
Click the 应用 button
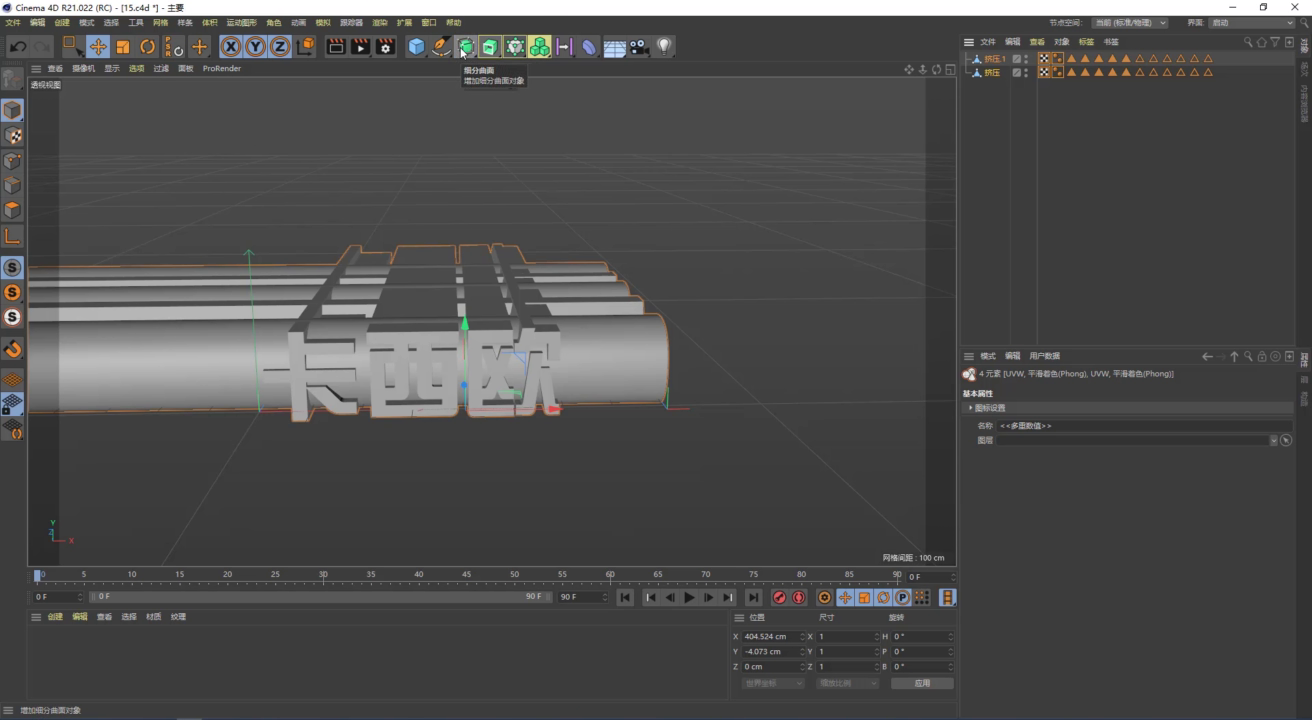[921, 683]
